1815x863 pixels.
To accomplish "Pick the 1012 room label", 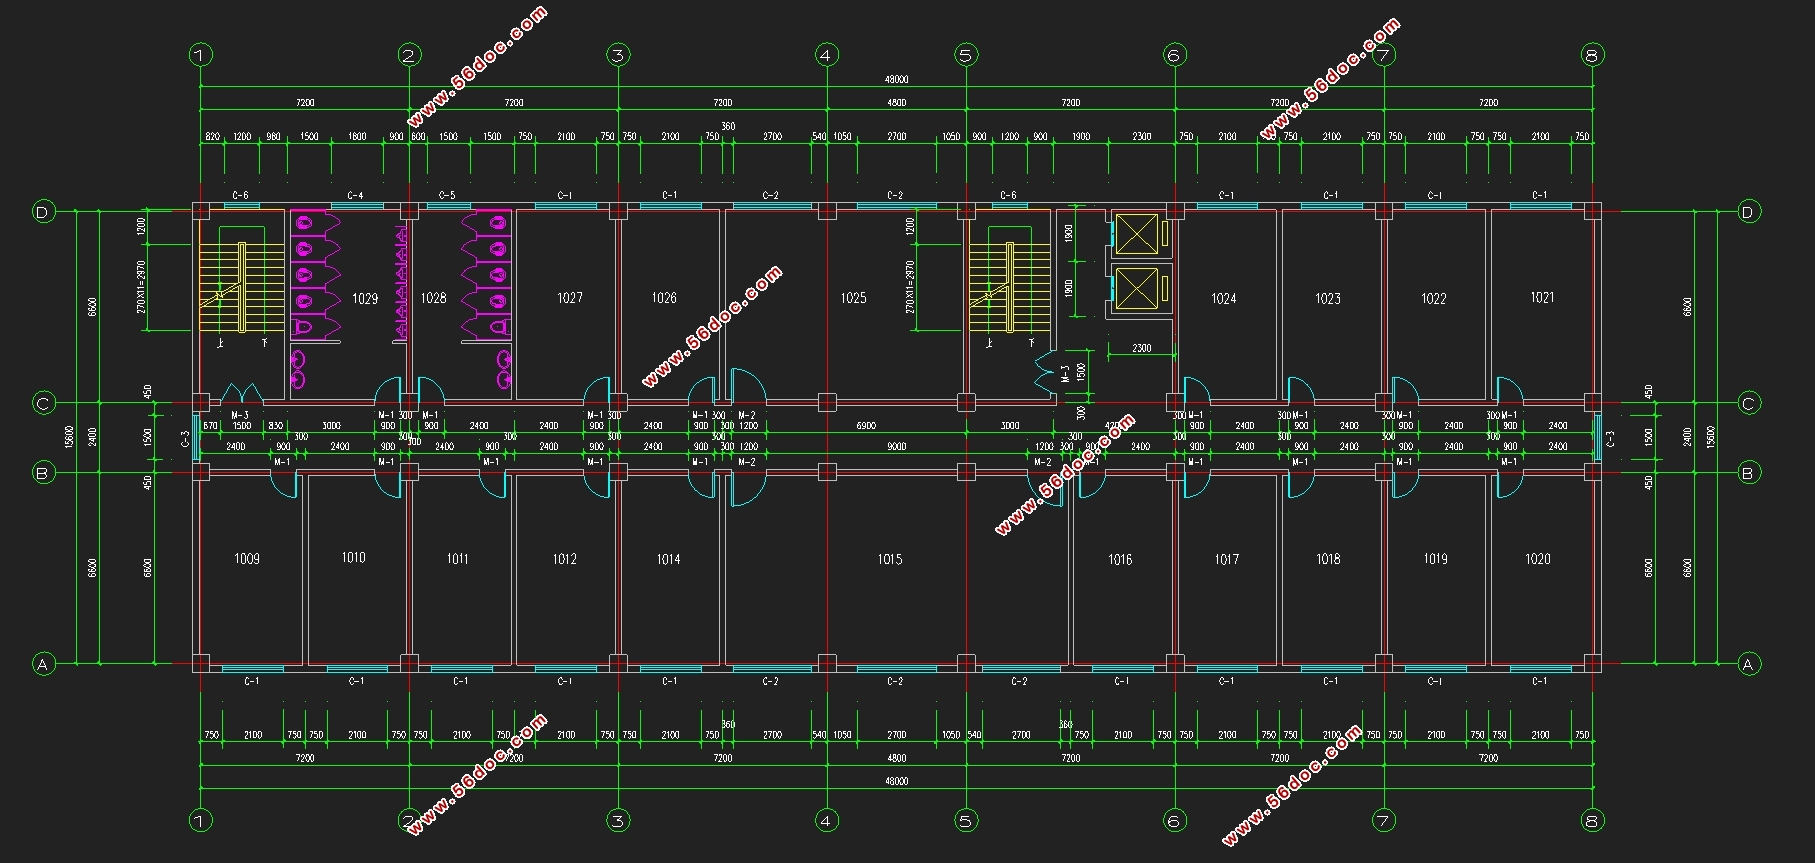I will [565, 559].
